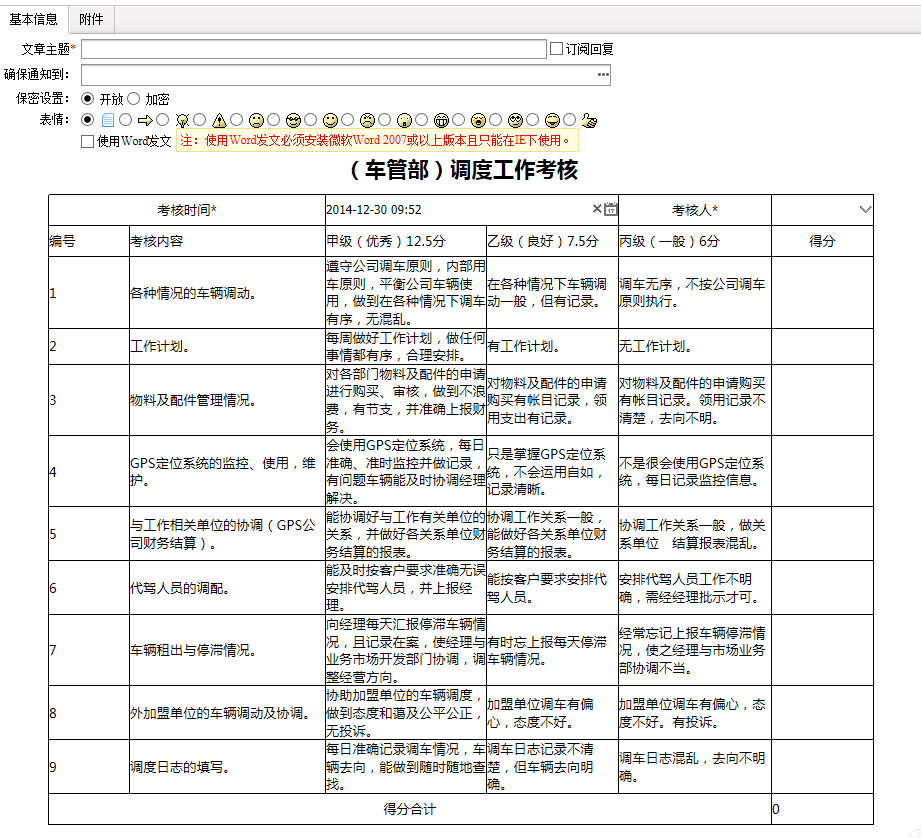
Task: Click the 甲级（优秀）12.5分 header
Action: pyautogui.click(x=406, y=241)
